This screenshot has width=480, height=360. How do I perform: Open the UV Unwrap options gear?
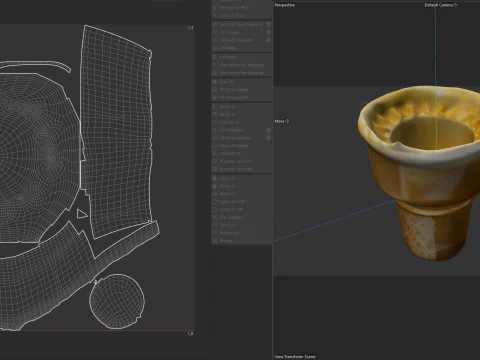[268, 32]
